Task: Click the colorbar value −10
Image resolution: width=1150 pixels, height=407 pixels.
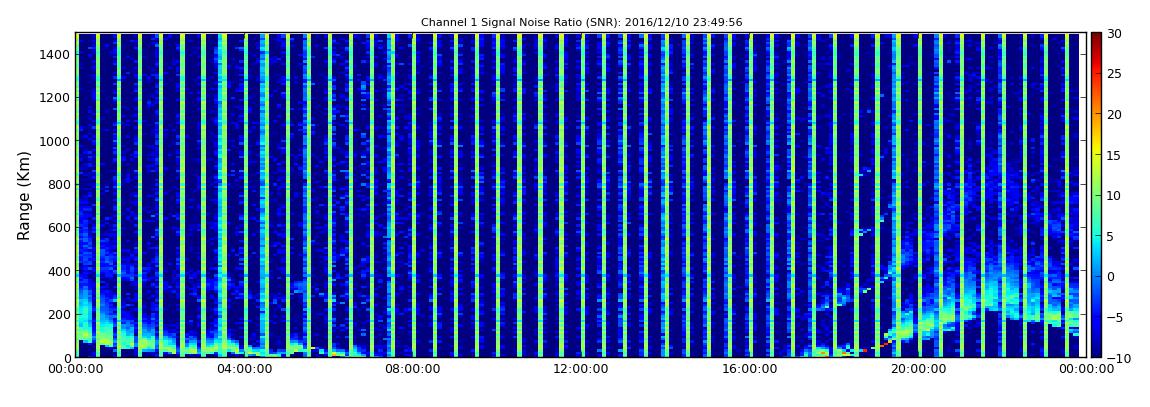Action: click(1116, 358)
